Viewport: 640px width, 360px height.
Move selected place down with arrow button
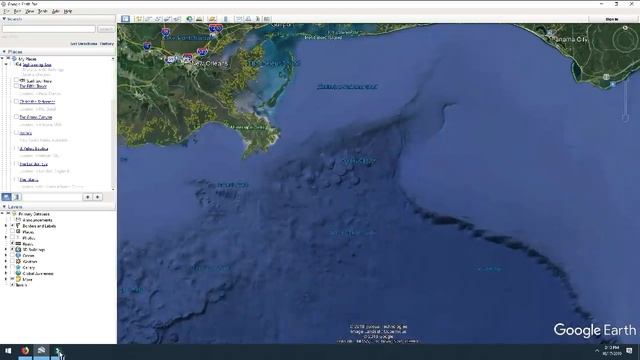[98, 197]
